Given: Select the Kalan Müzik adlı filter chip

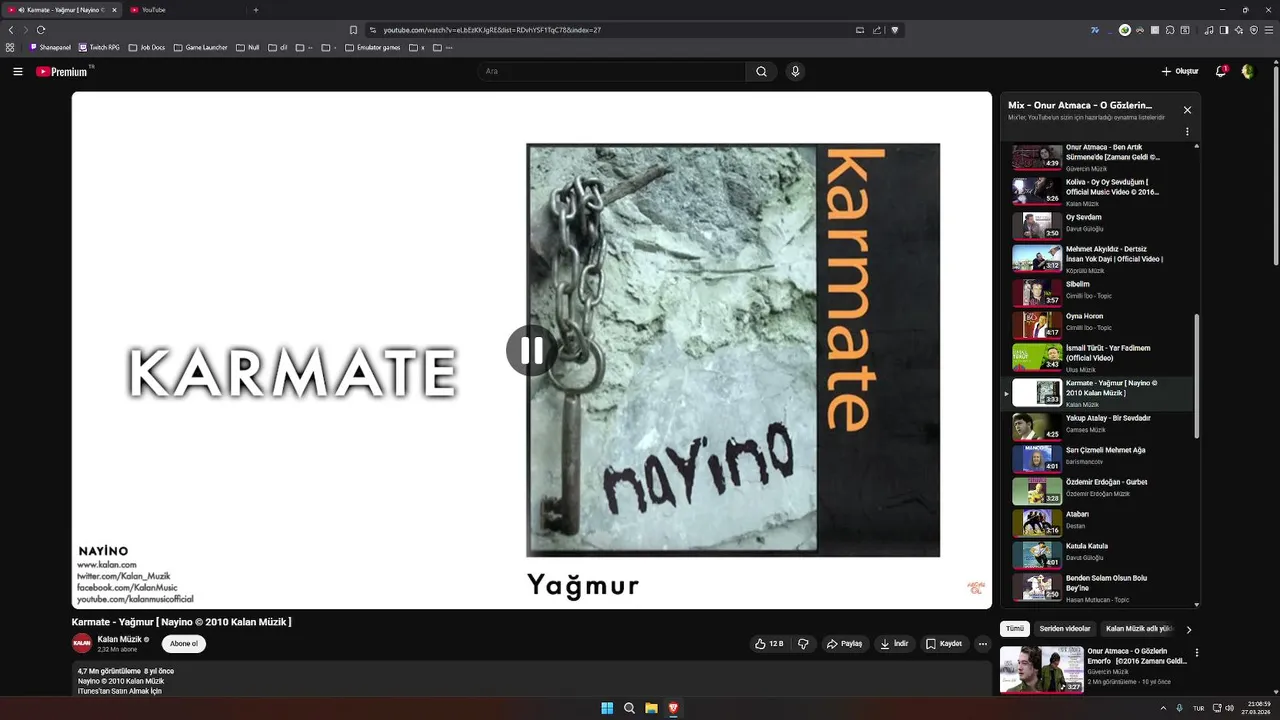Looking at the screenshot, I should pyautogui.click(x=1138, y=629).
